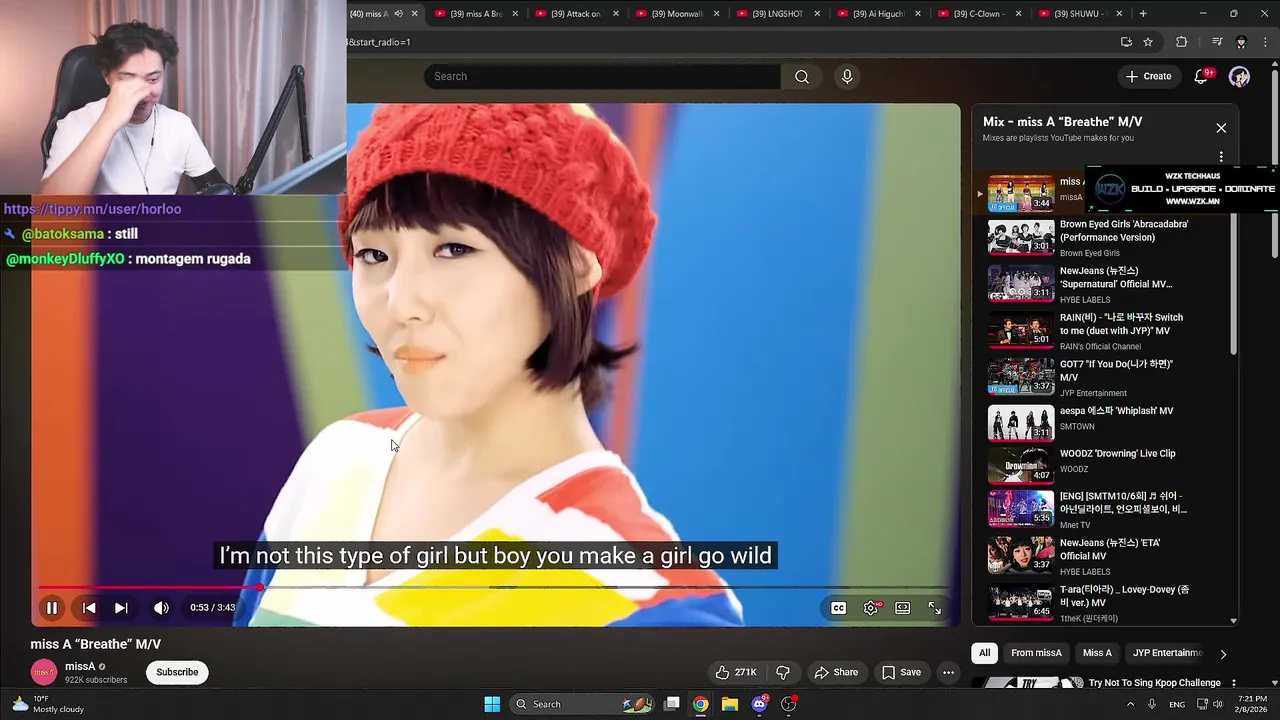Share this video
Viewport: 1280px width, 720px height.
click(x=836, y=672)
